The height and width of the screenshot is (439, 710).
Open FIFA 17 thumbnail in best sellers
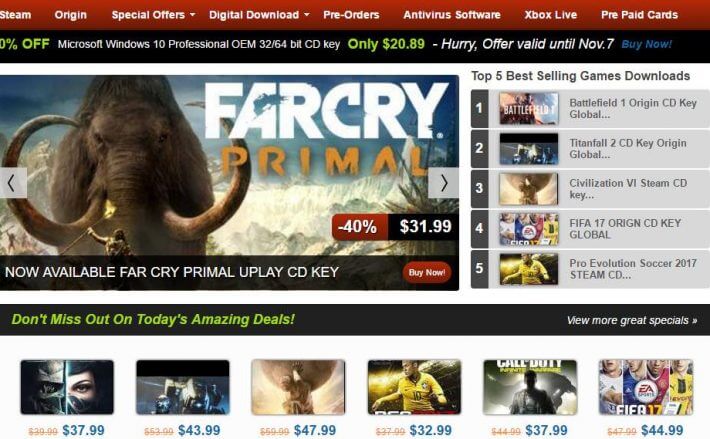(x=528, y=229)
